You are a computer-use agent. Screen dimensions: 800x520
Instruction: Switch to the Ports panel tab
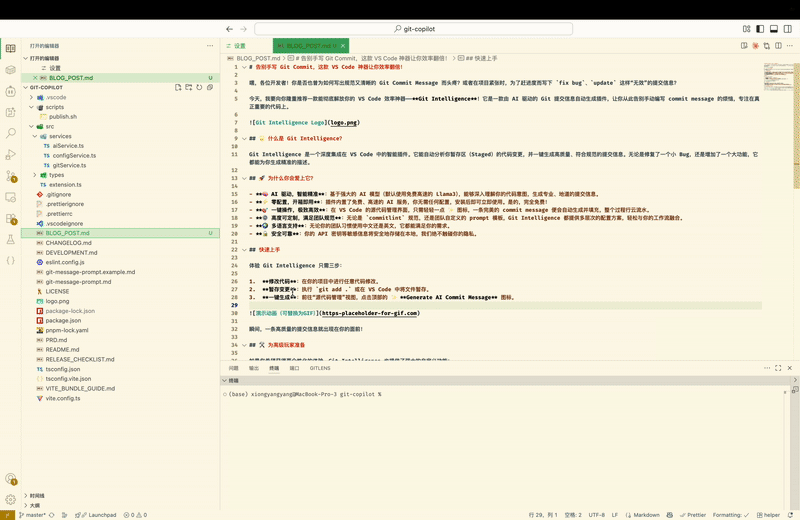[x=294, y=368]
